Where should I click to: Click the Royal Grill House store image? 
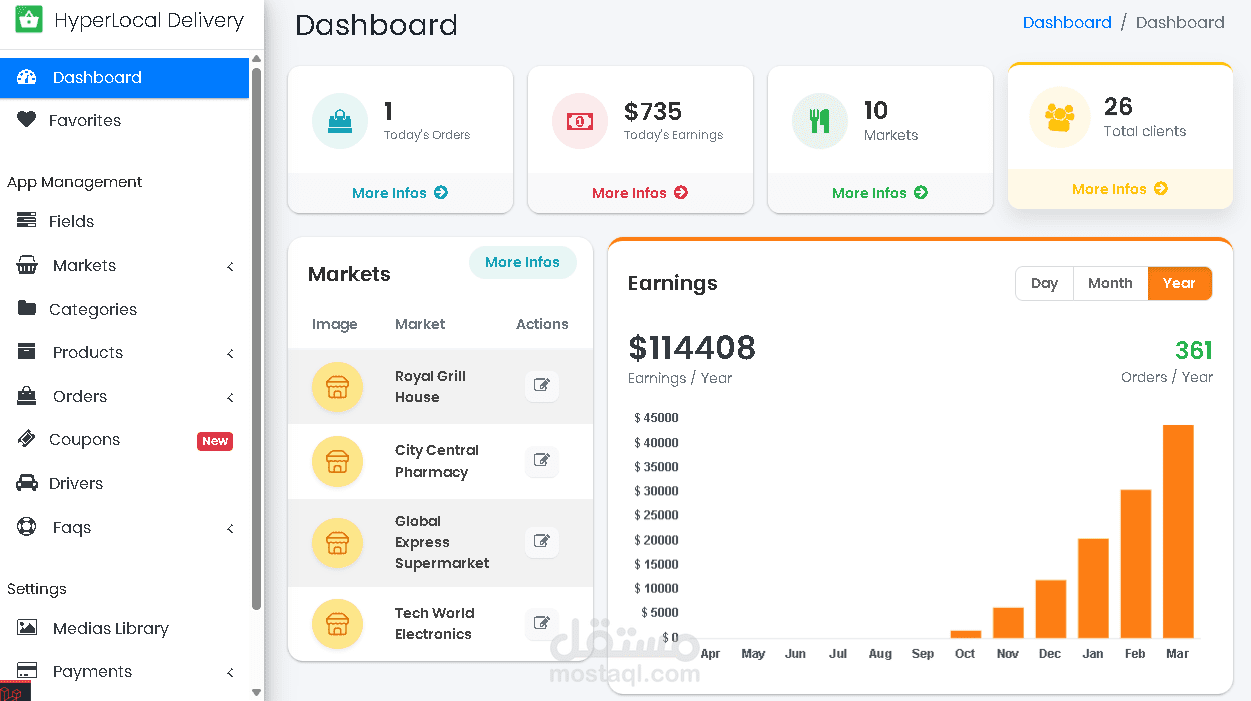pyautogui.click(x=337, y=387)
